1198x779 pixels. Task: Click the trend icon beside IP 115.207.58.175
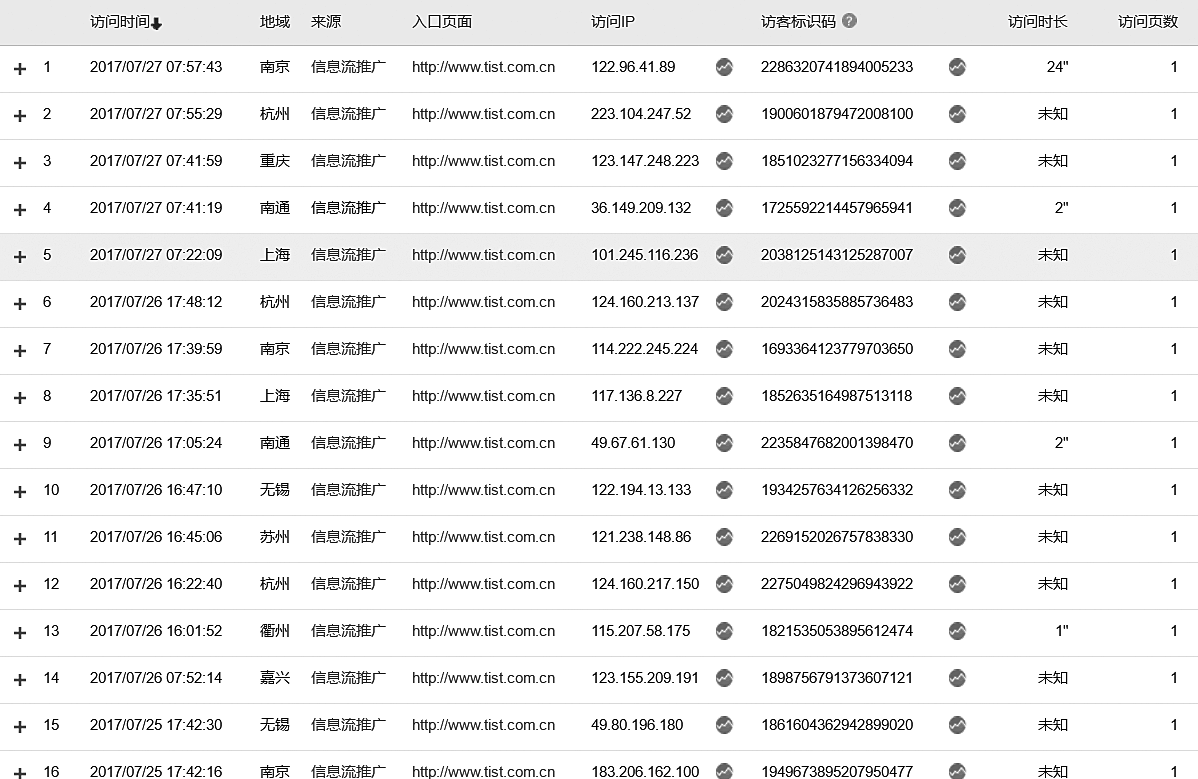(724, 631)
